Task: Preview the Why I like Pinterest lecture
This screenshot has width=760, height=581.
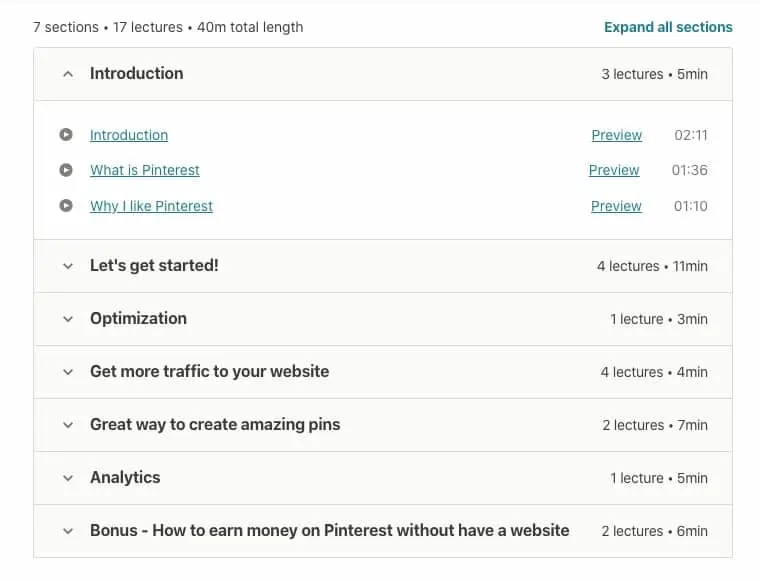Action: (x=616, y=206)
